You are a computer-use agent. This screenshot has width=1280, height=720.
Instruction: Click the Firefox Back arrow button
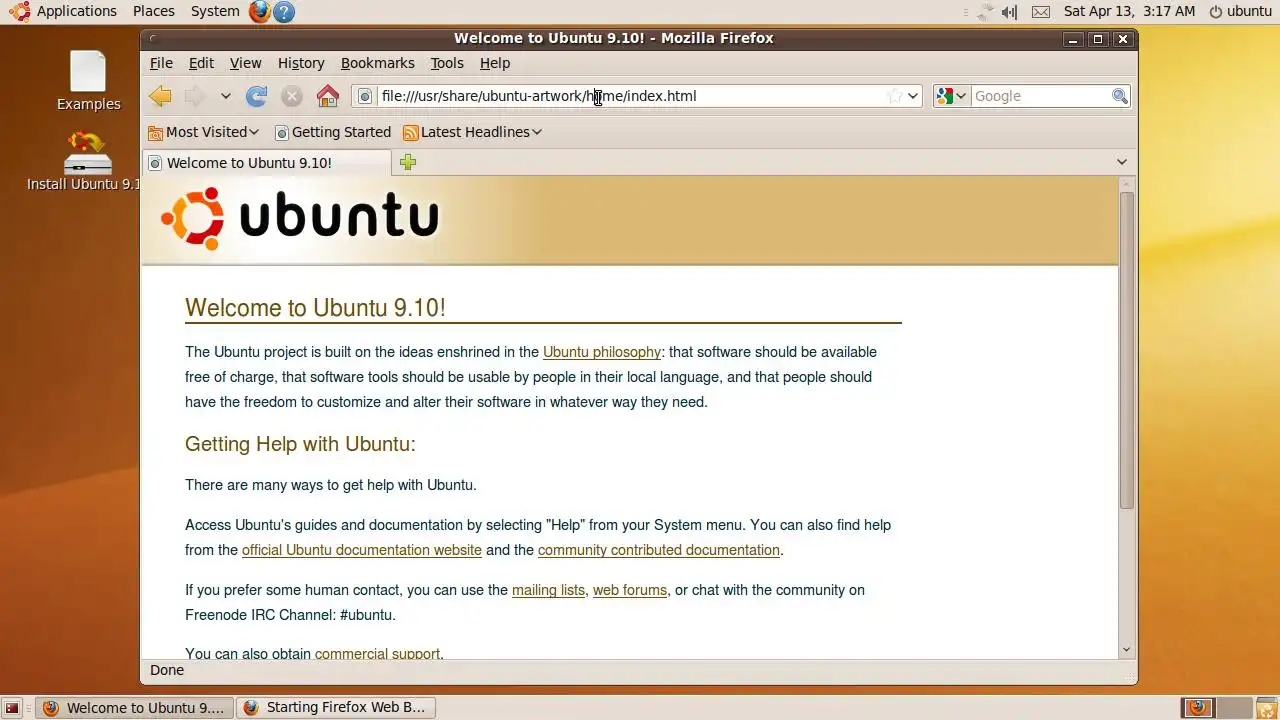pyautogui.click(x=160, y=96)
